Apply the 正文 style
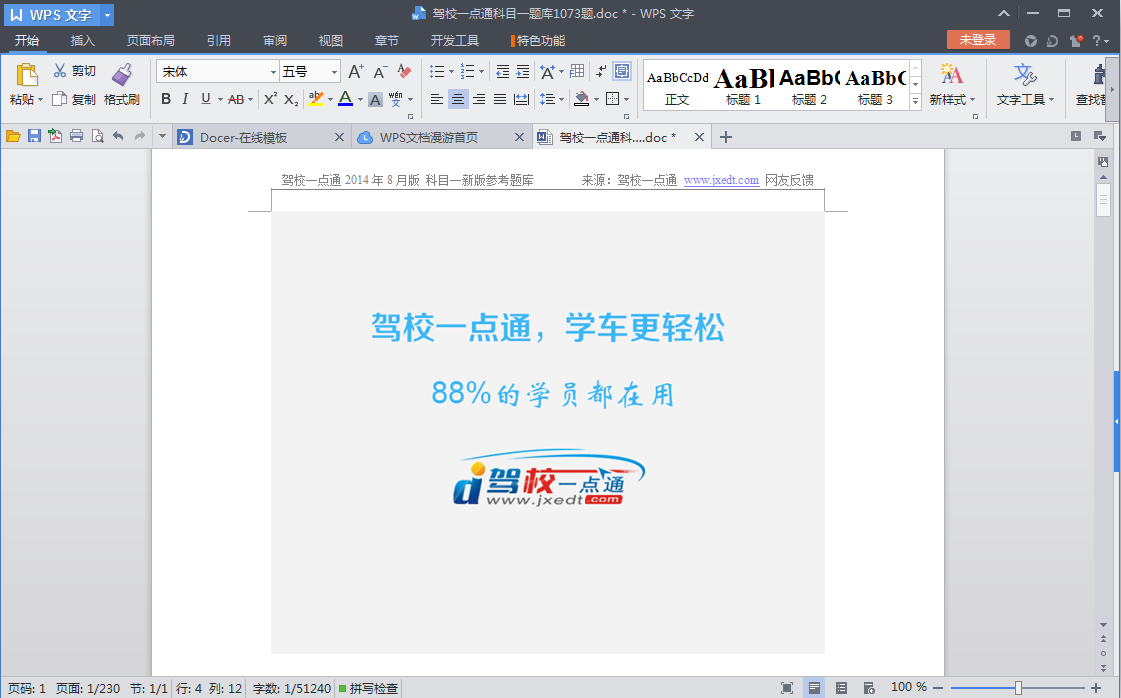This screenshot has height=698, width=1121. click(x=677, y=85)
